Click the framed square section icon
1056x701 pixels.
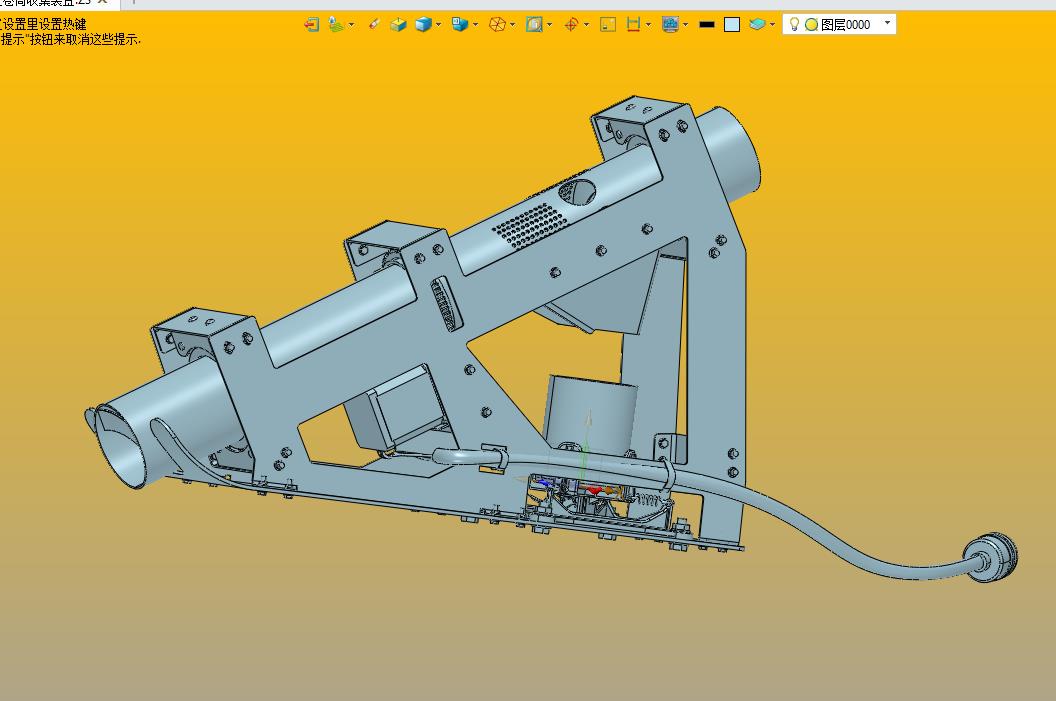coord(534,25)
